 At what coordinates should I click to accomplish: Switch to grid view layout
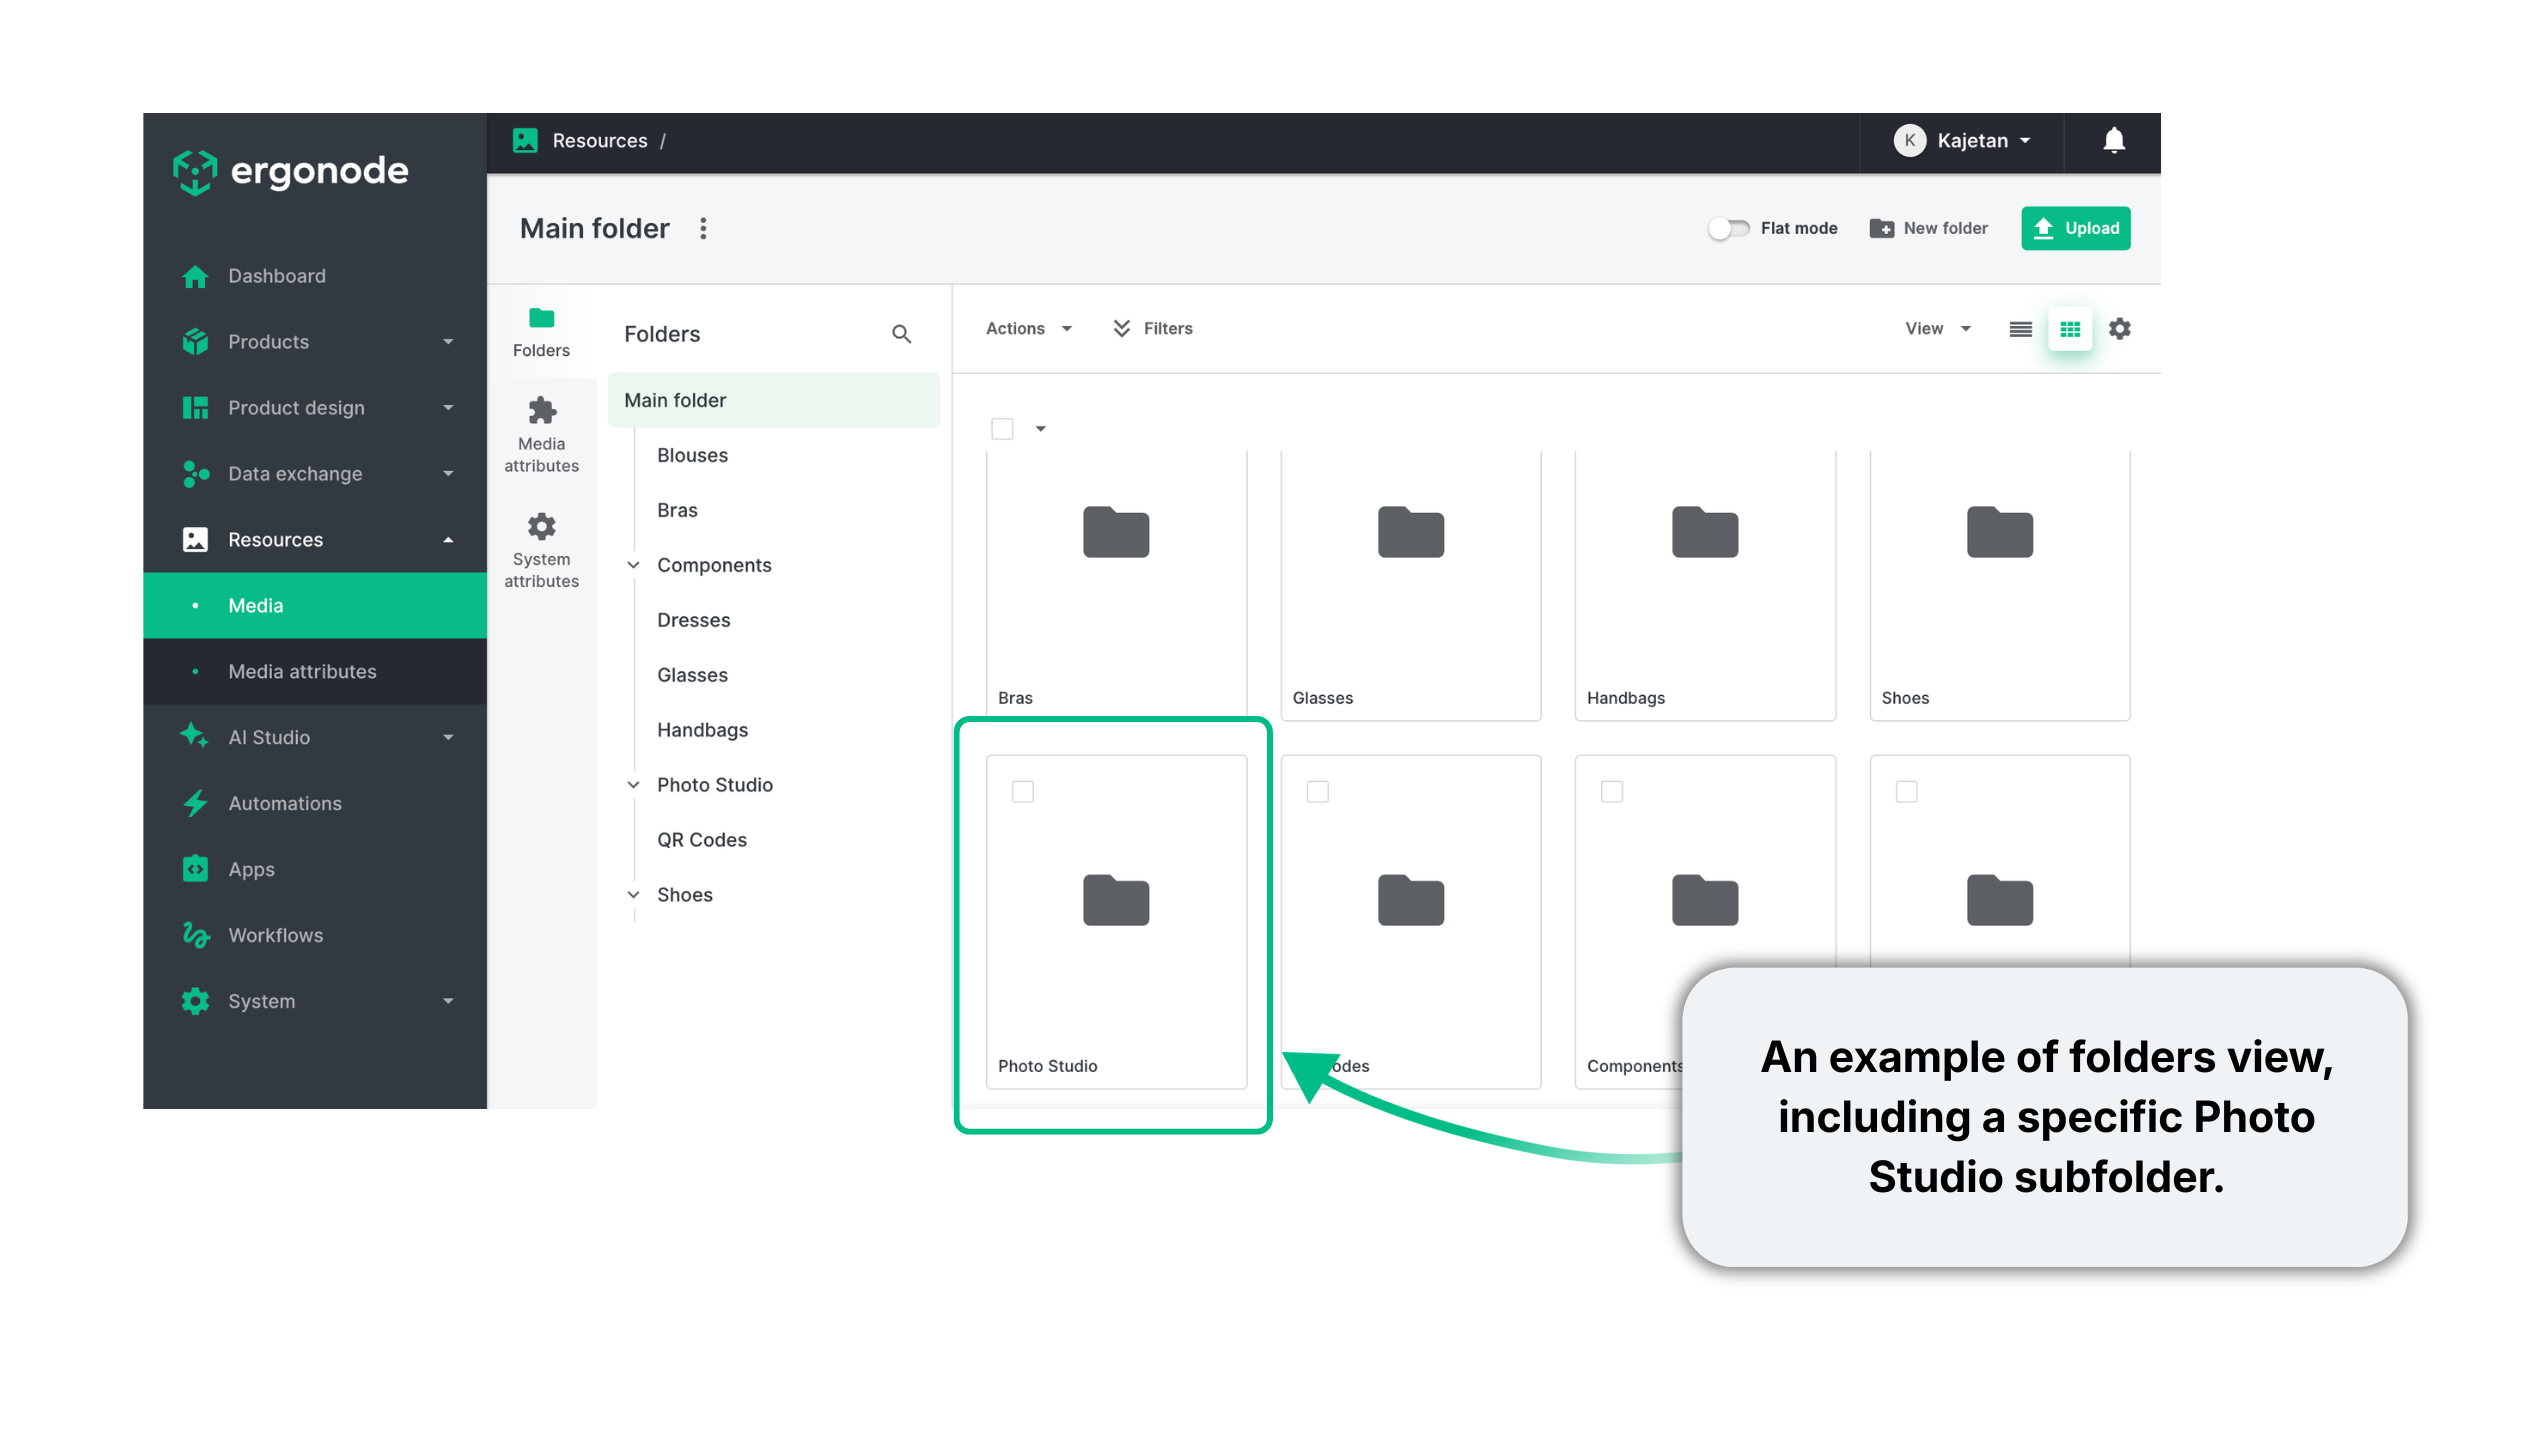click(2070, 329)
